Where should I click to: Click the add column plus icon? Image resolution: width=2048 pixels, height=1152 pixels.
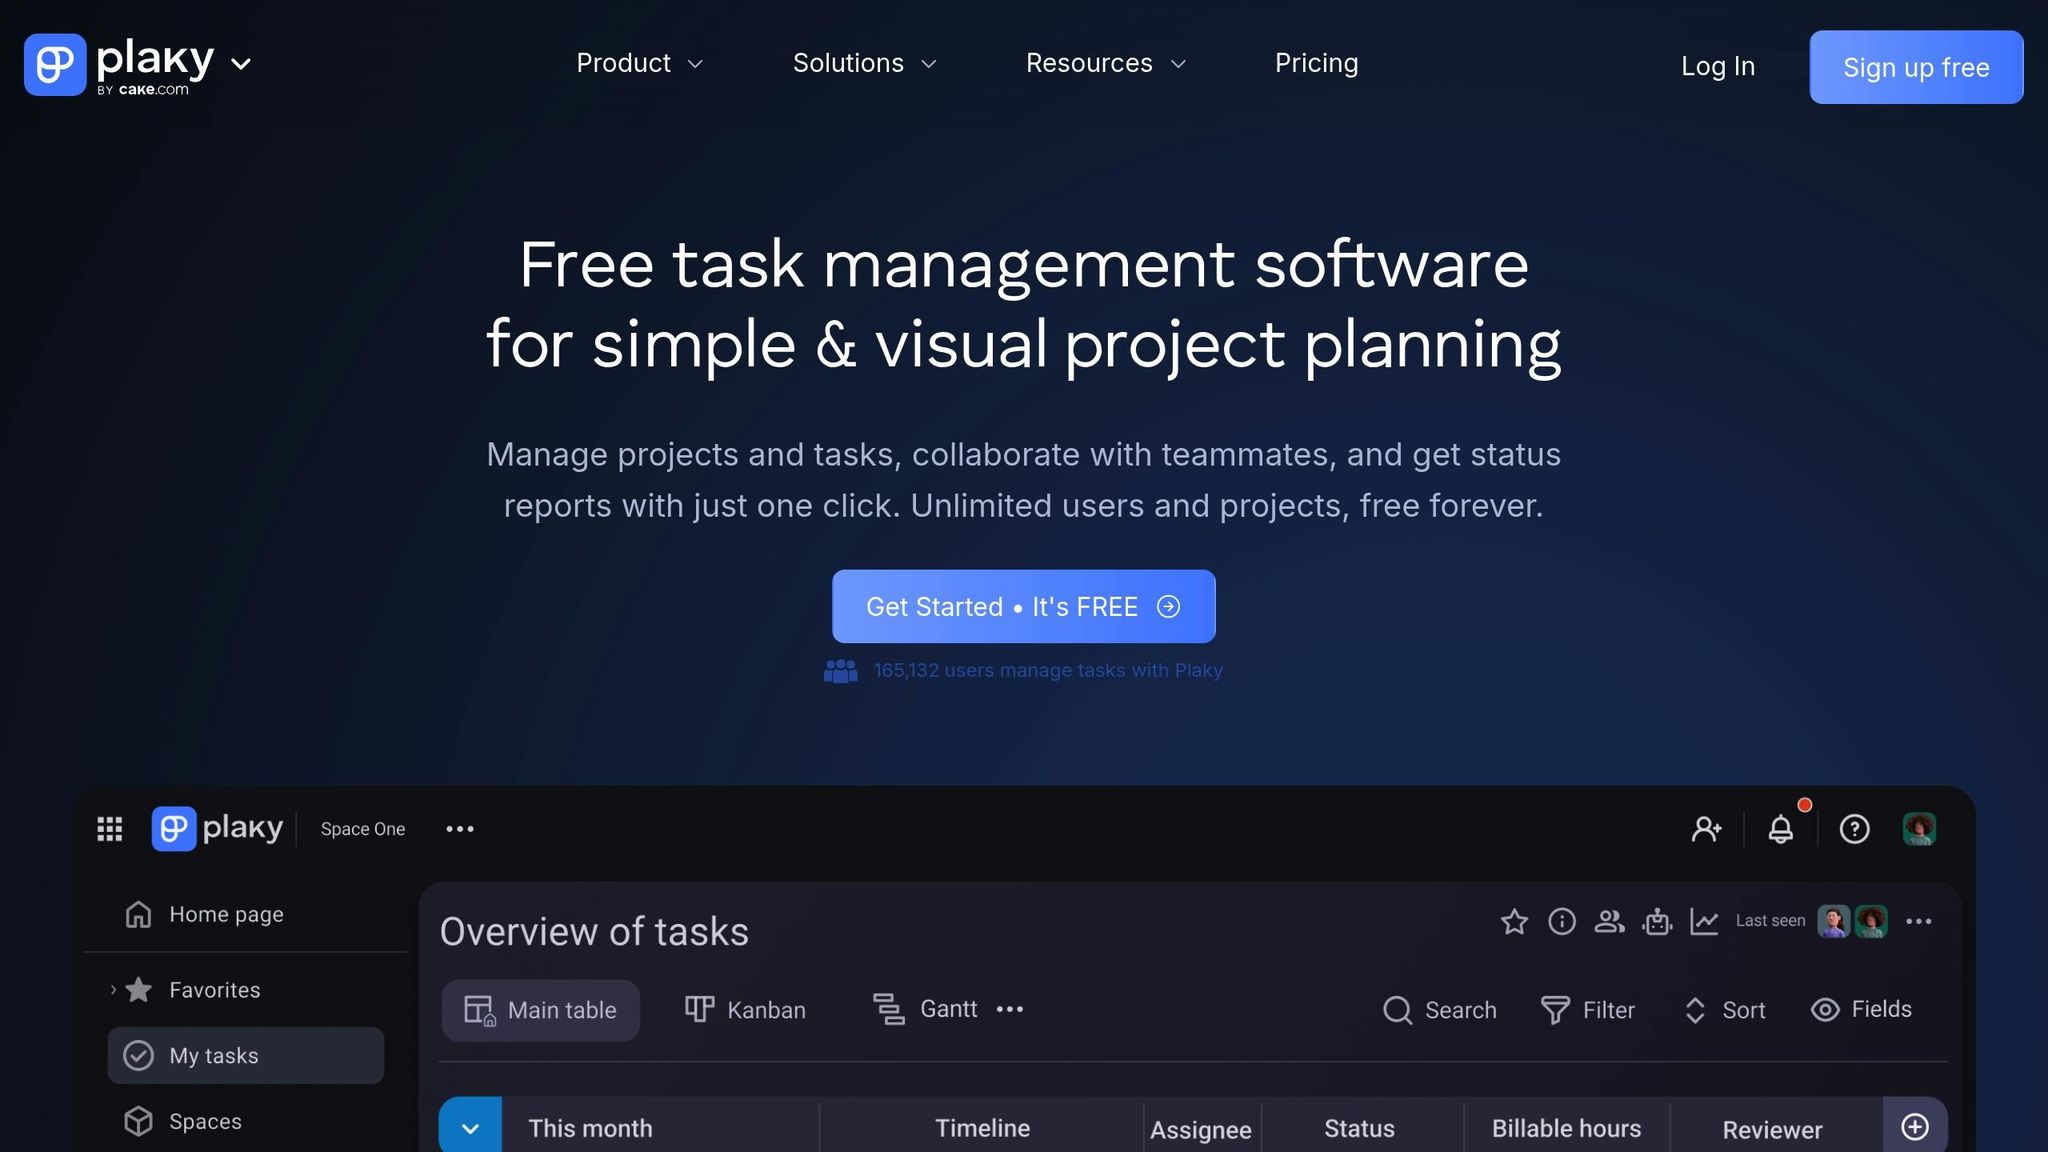[1914, 1127]
